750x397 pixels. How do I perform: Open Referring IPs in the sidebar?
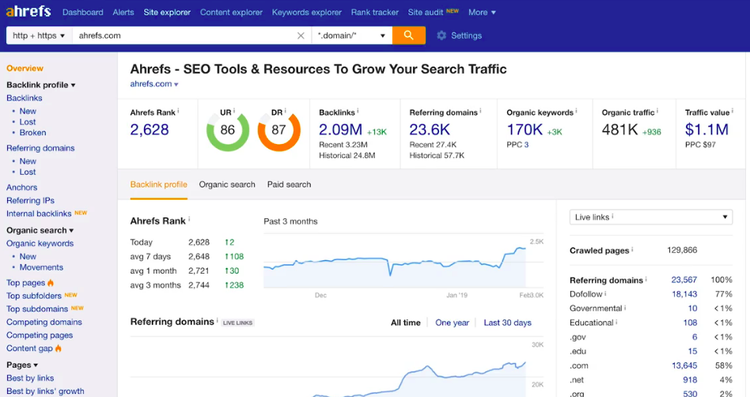30,200
